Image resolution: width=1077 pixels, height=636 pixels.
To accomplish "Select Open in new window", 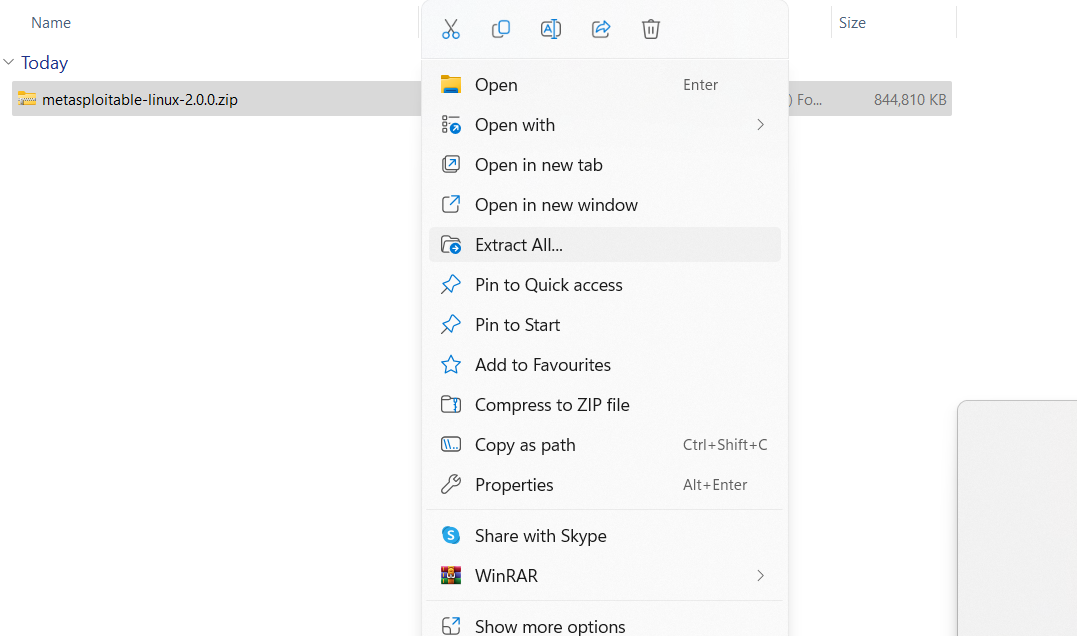I will click(x=604, y=205).
